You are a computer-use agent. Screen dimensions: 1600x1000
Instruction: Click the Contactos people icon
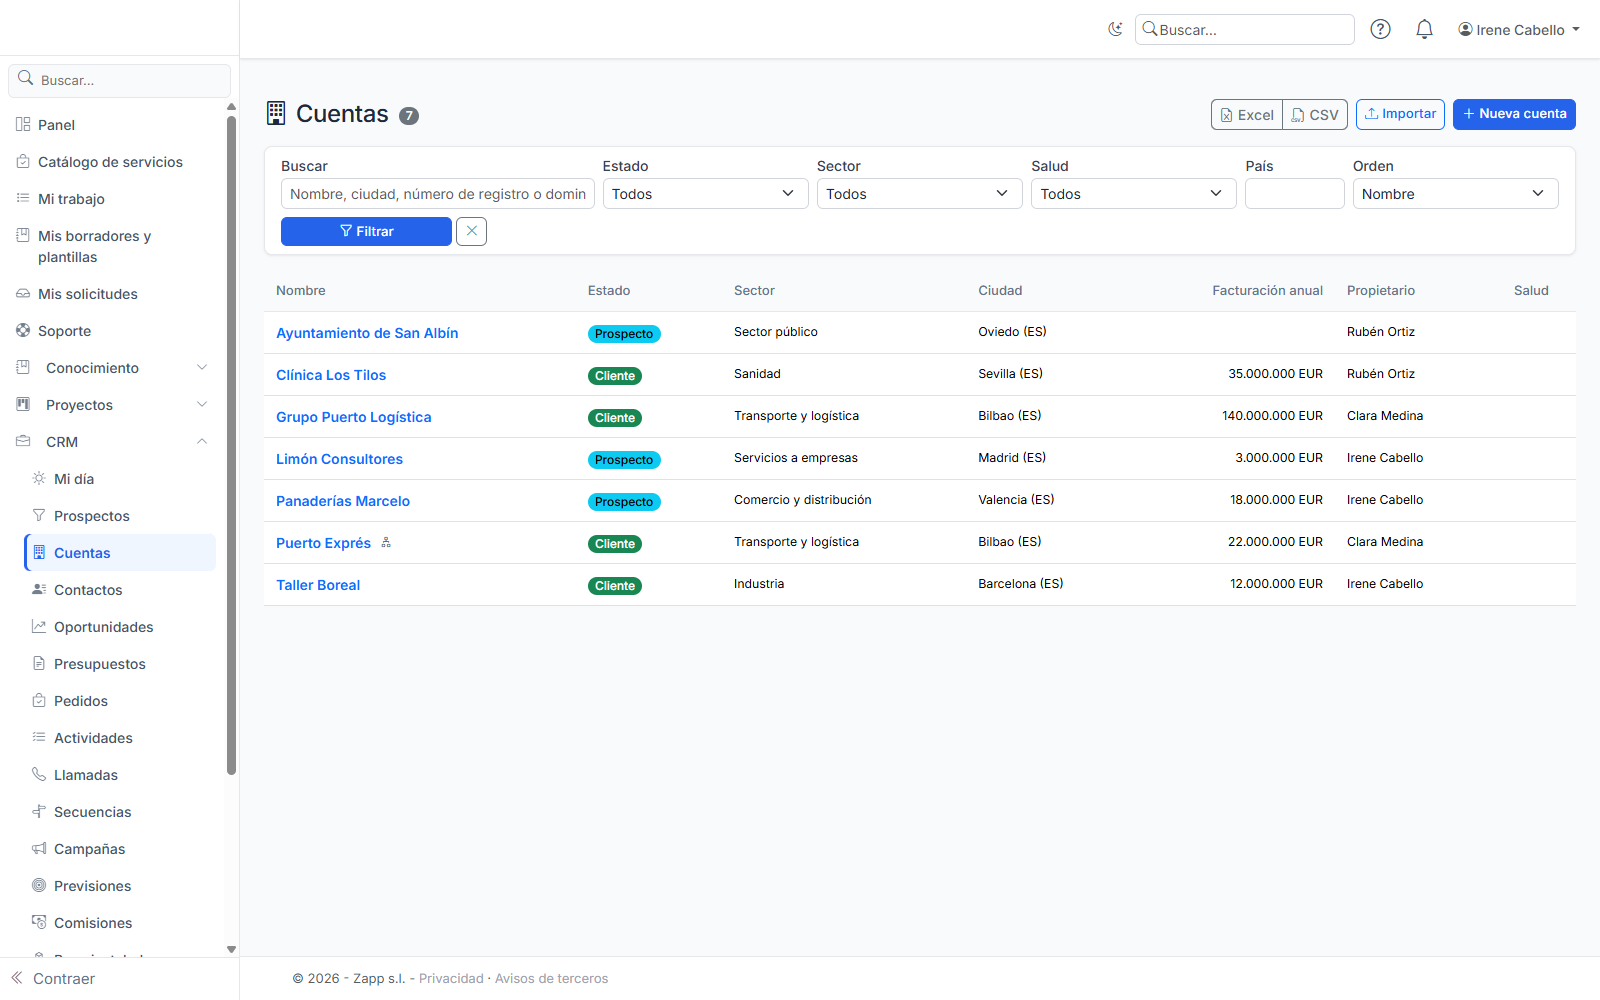[x=39, y=589]
